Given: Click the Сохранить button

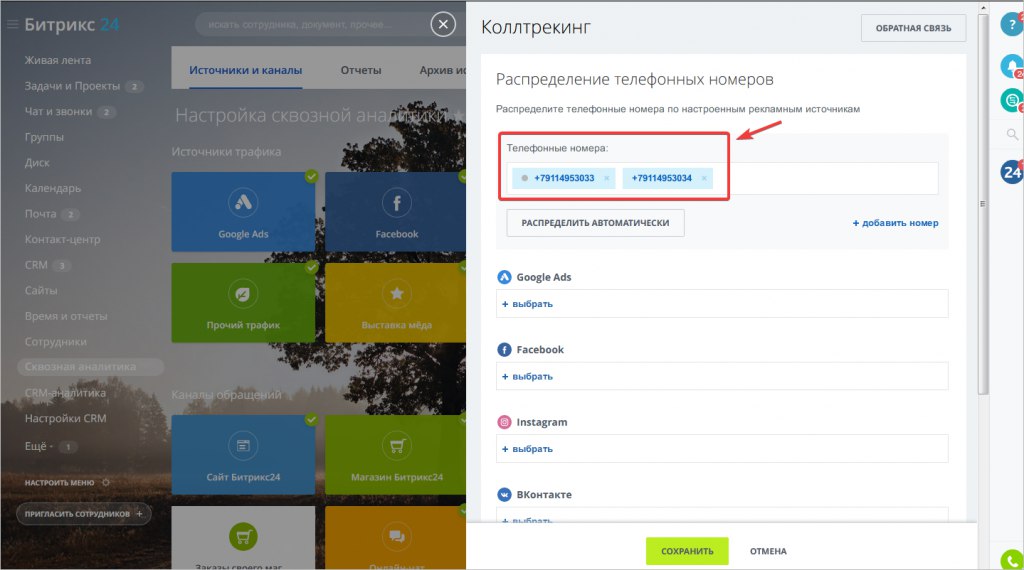Looking at the screenshot, I should [687, 551].
